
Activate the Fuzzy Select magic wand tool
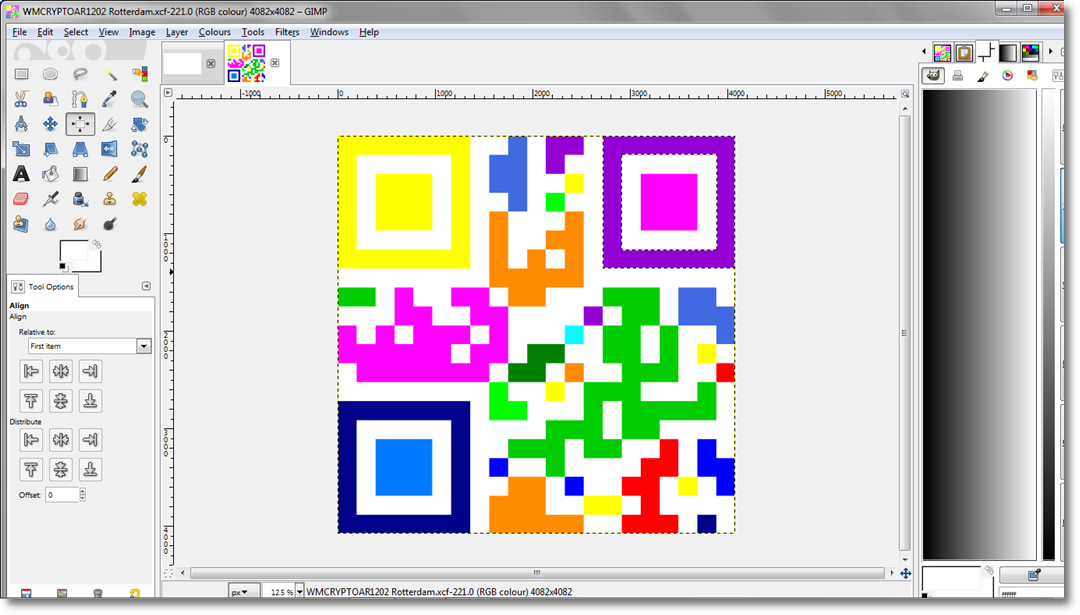tap(110, 74)
